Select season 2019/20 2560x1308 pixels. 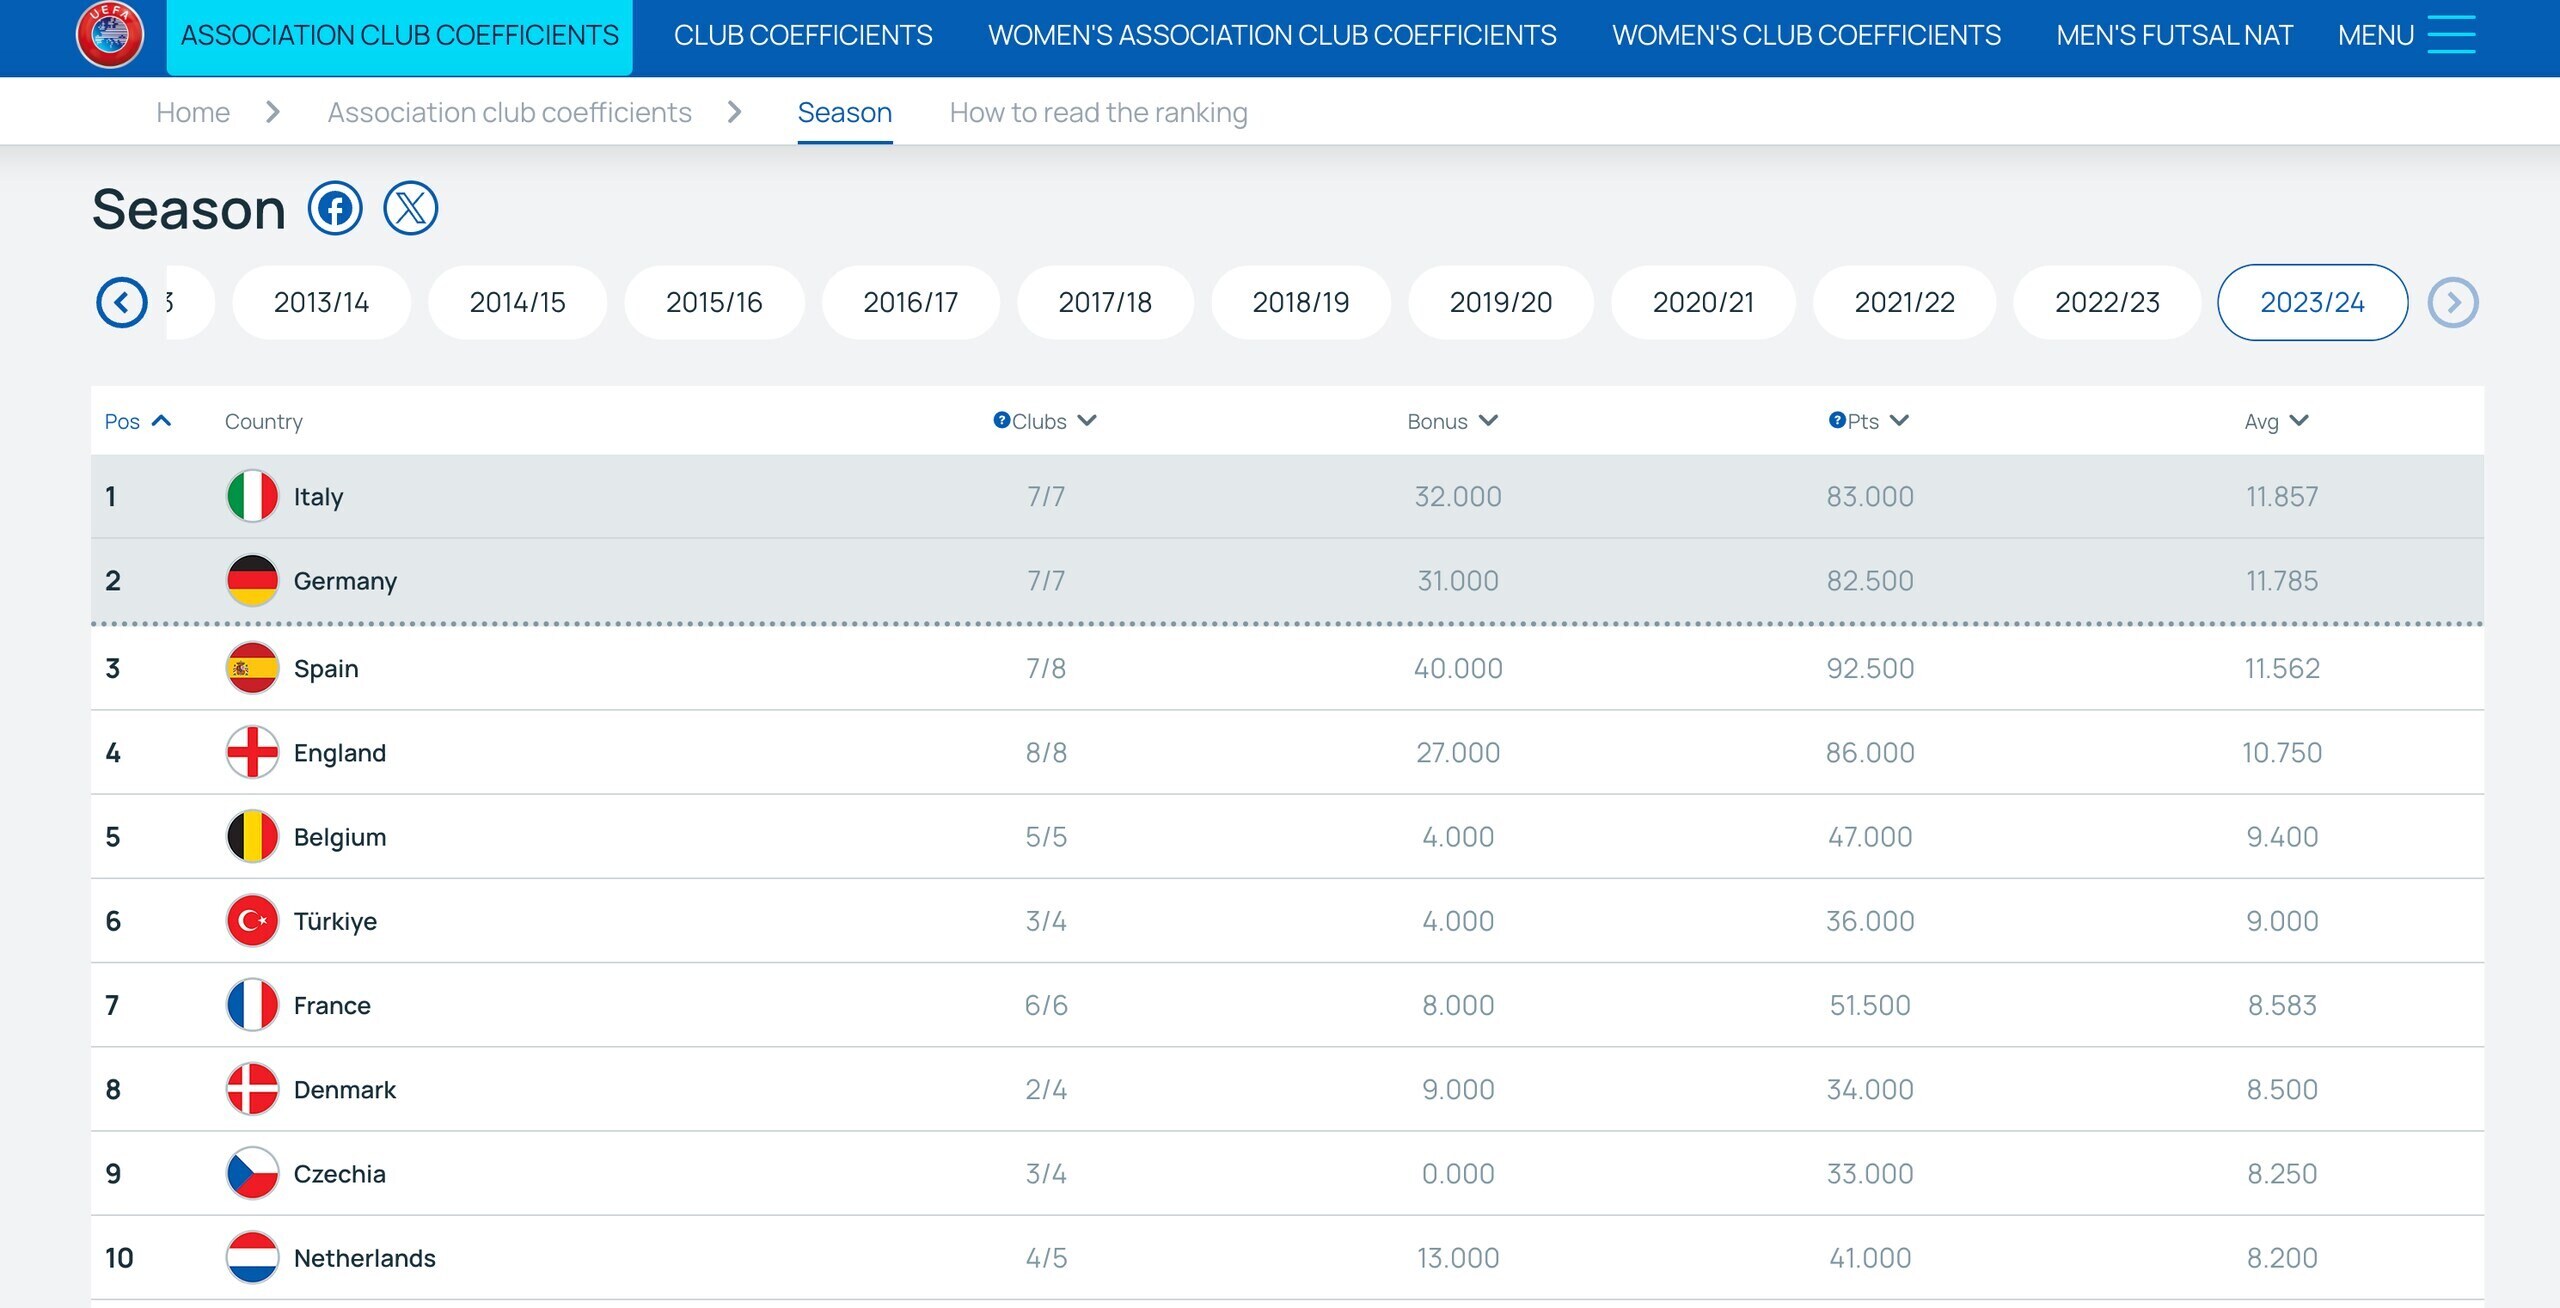pos(1501,302)
